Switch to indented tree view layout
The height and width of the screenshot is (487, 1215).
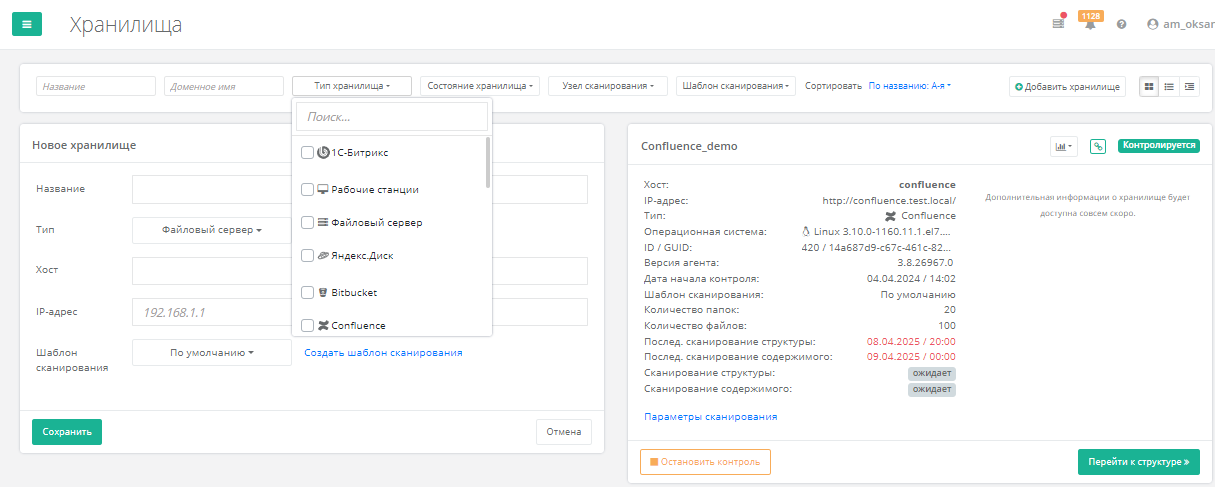tap(1189, 87)
